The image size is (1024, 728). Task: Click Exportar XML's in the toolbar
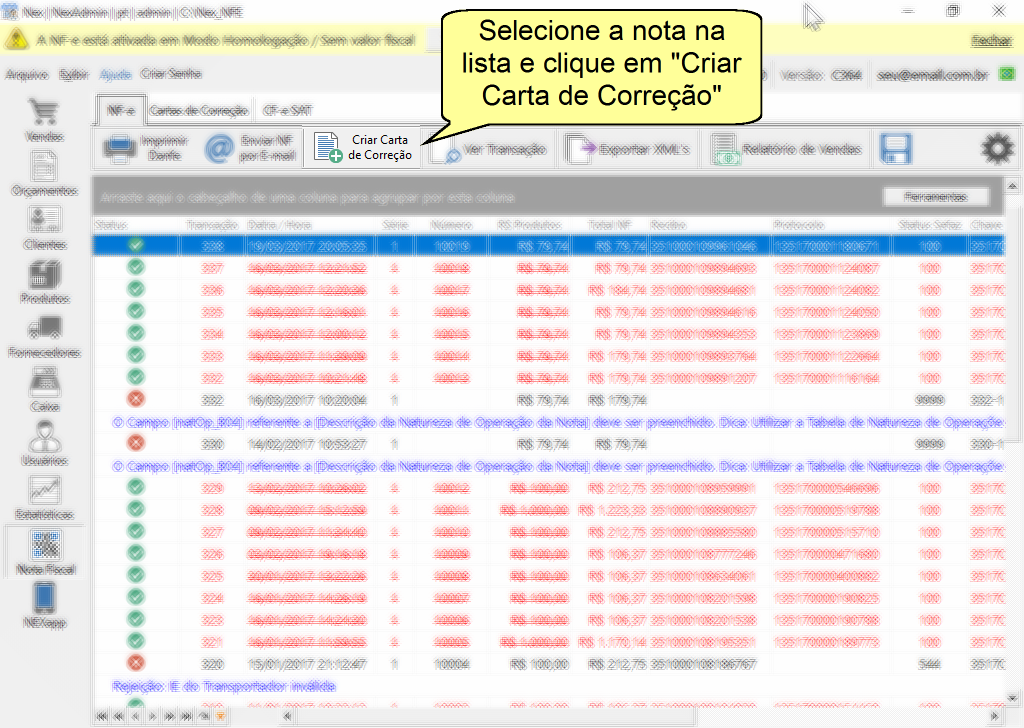tap(628, 150)
